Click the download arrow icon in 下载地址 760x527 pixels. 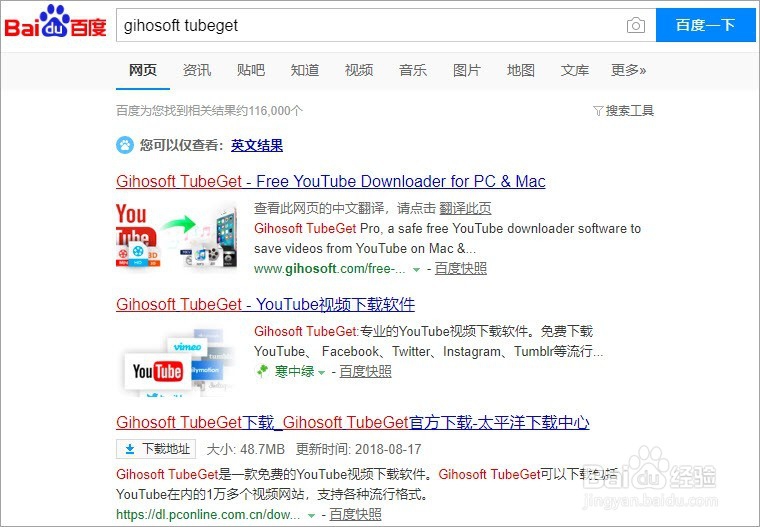130,449
